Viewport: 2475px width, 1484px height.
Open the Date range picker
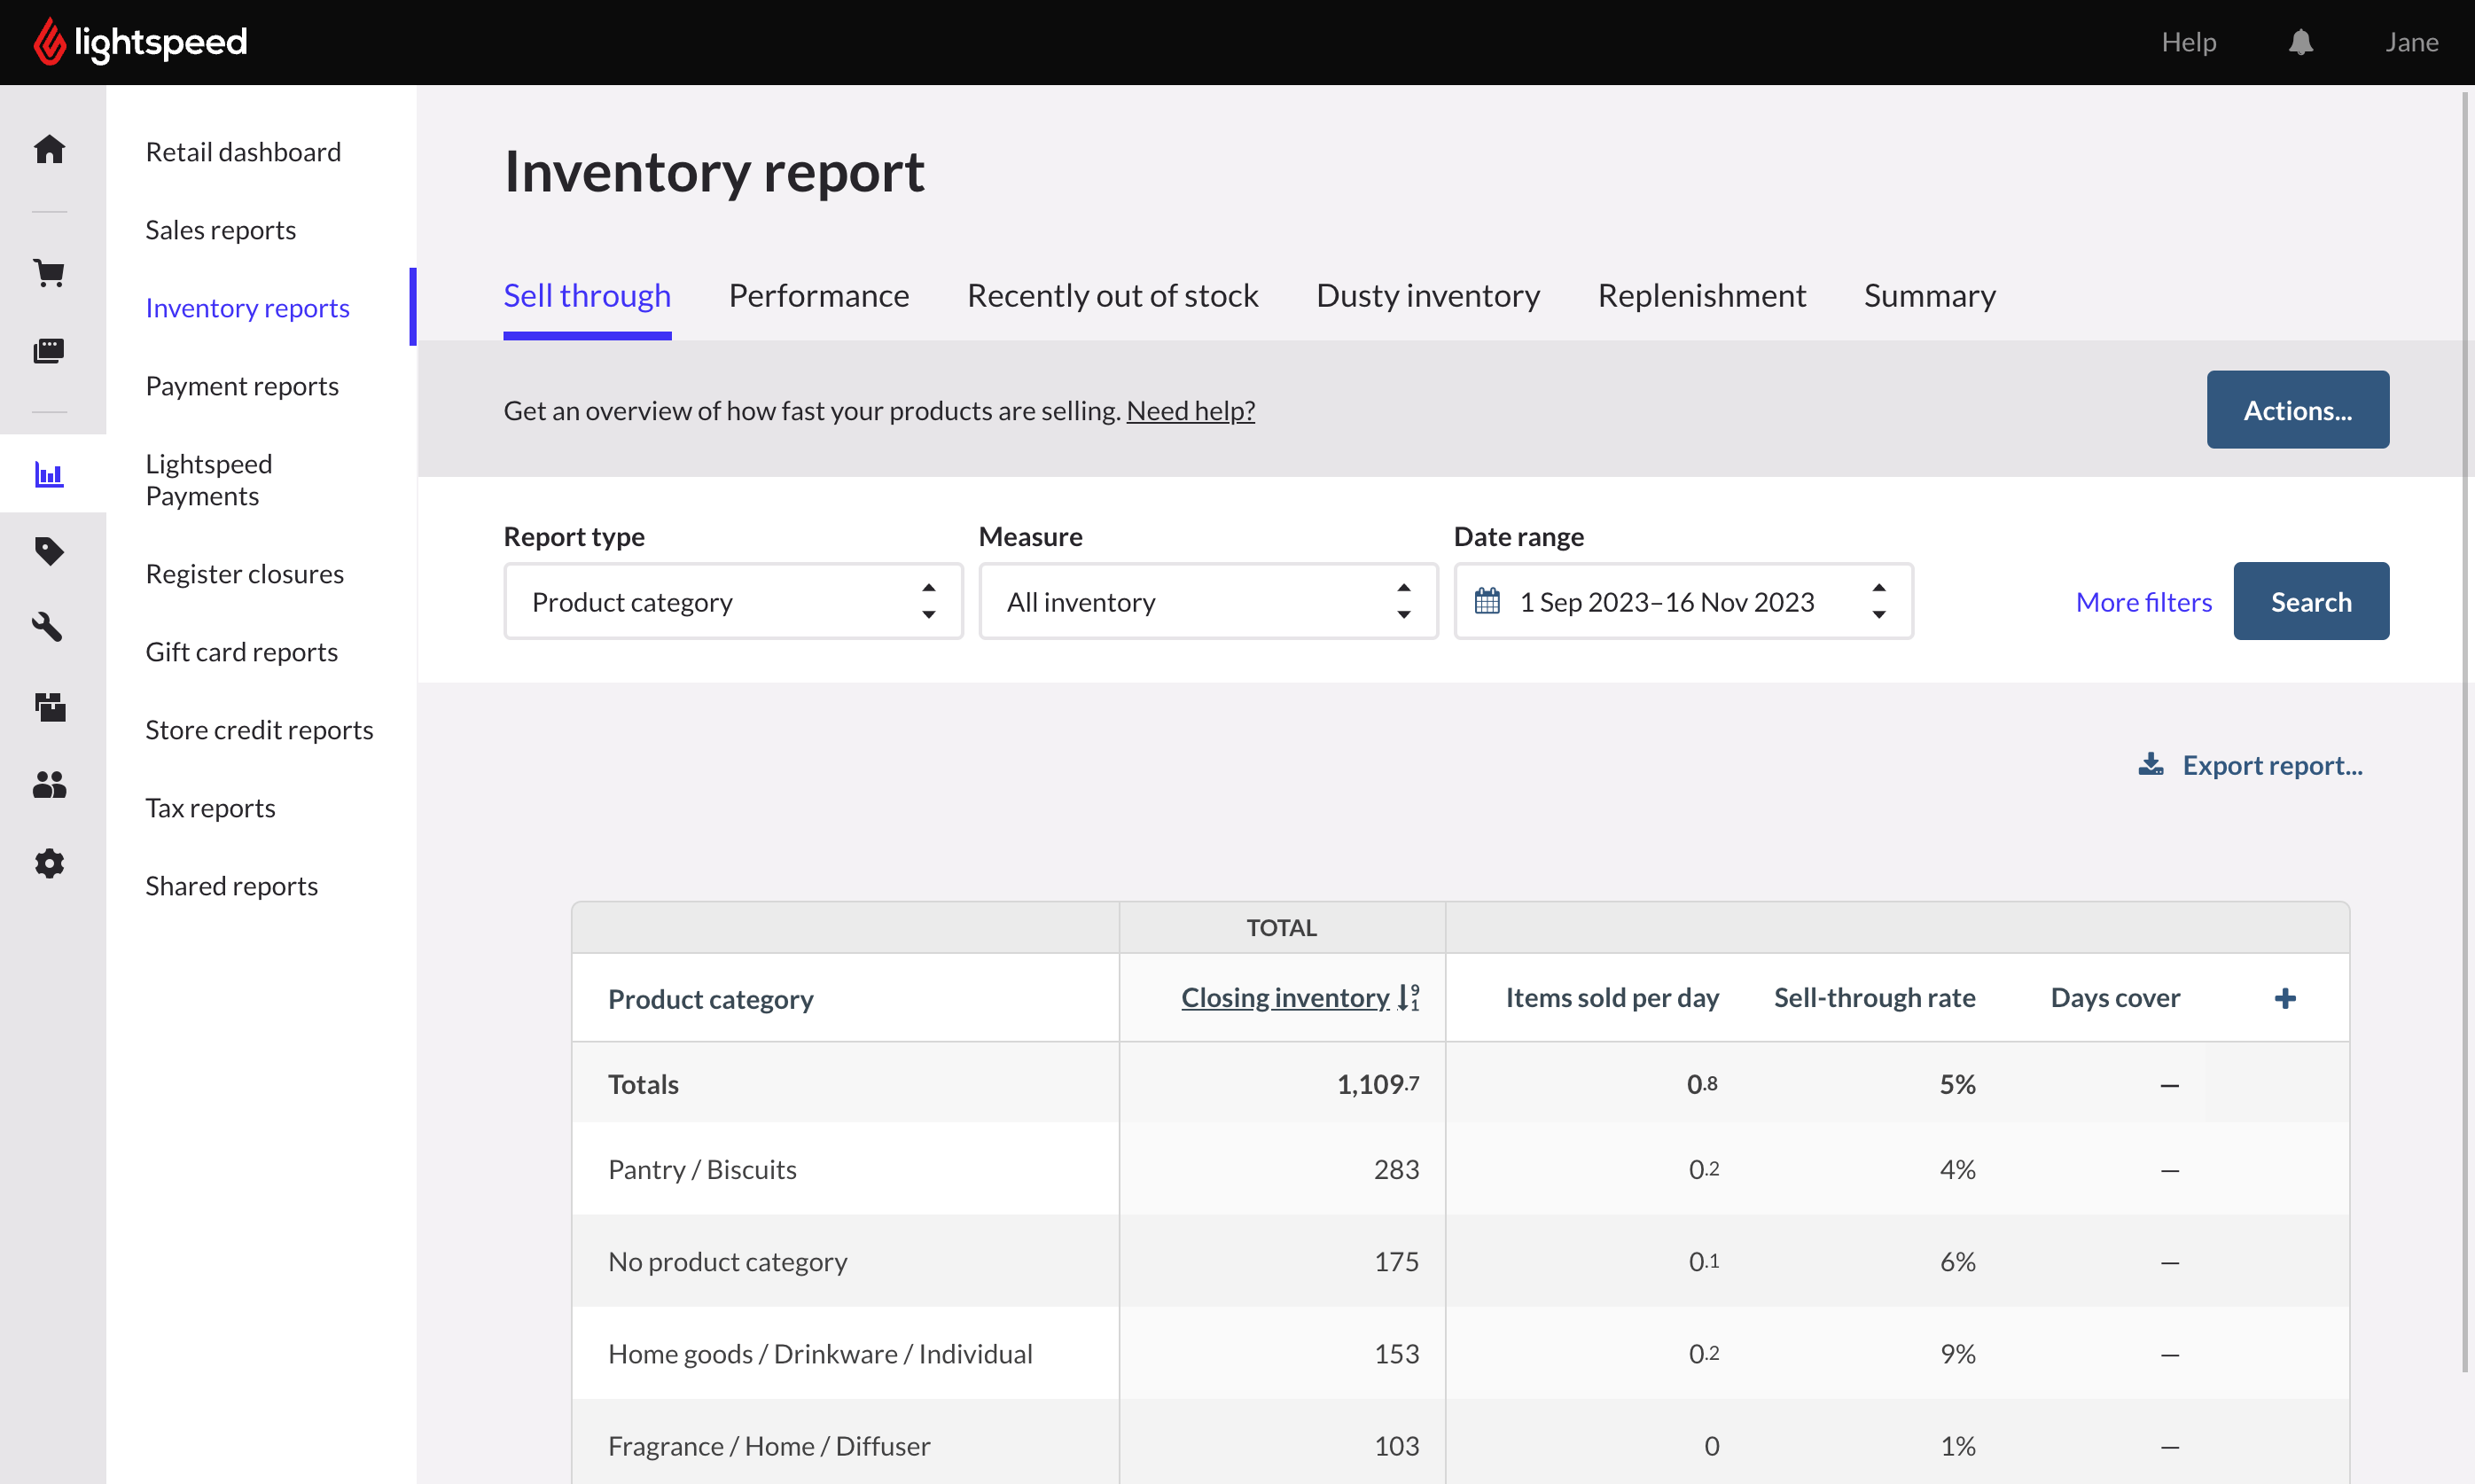[x=1683, y=601]
